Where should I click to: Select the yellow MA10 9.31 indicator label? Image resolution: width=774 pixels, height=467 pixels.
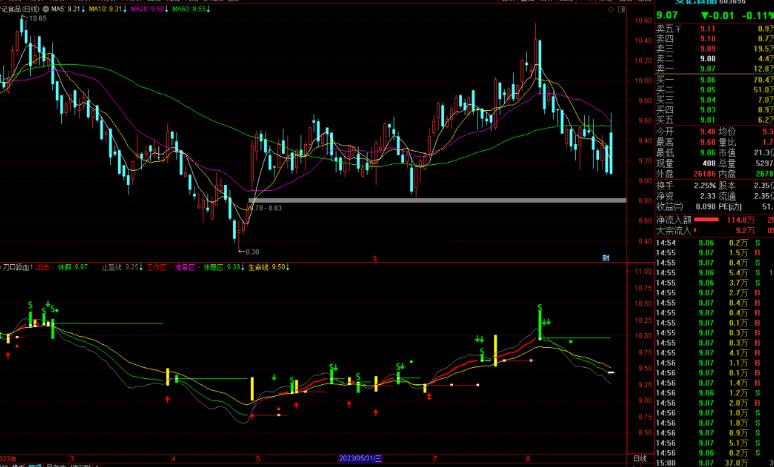click(x=107, y=9)
